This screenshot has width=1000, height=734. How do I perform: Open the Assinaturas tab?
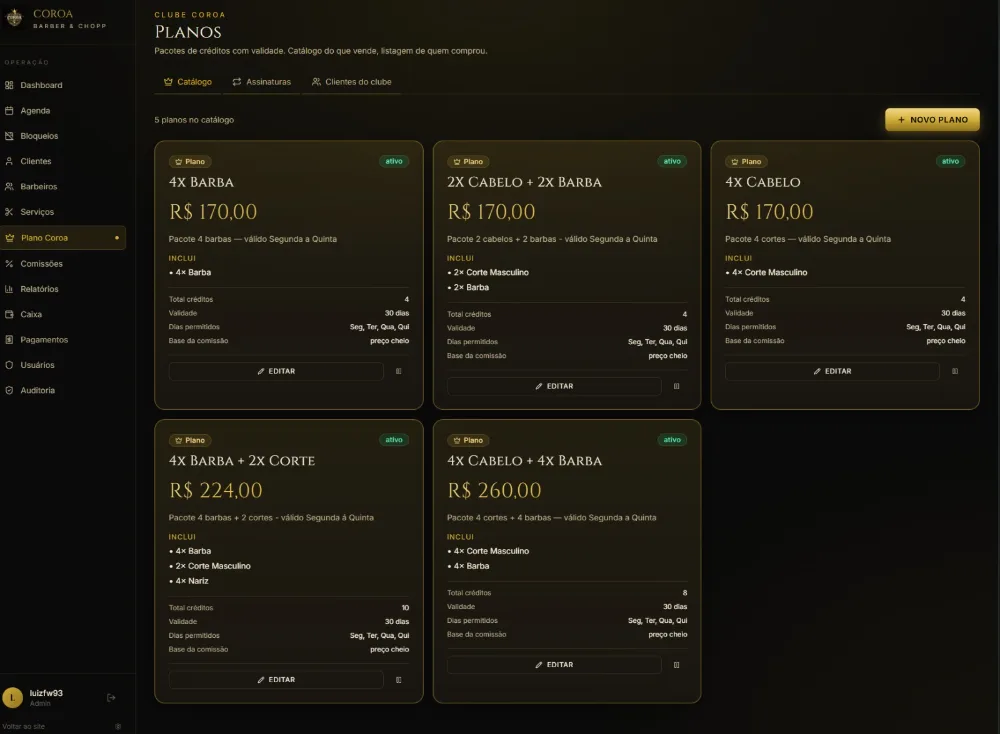point(261,82)
